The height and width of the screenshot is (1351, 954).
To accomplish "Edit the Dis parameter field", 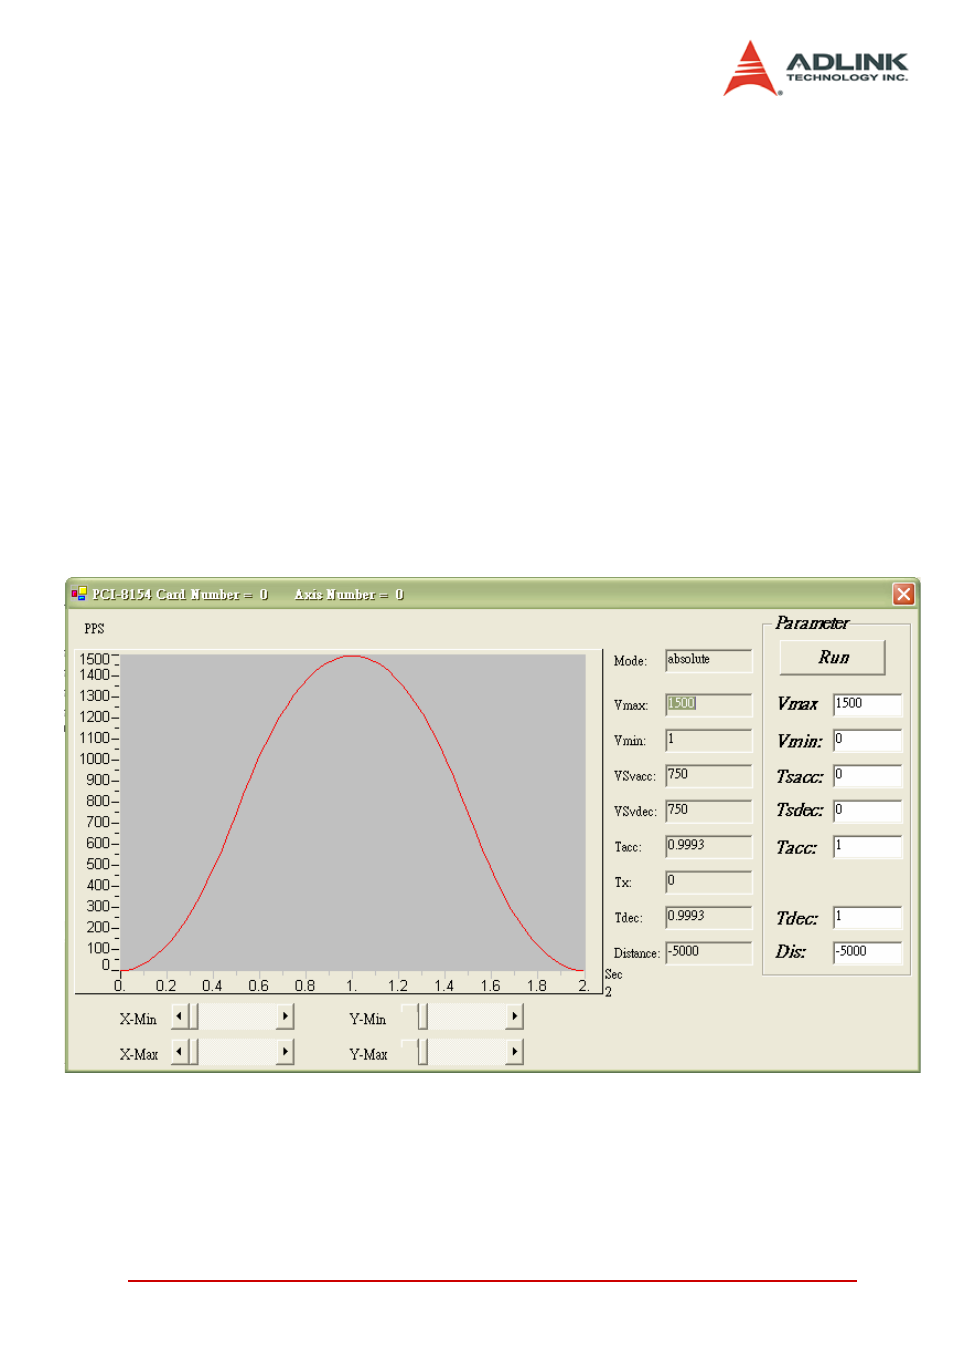I will [867, 952].
